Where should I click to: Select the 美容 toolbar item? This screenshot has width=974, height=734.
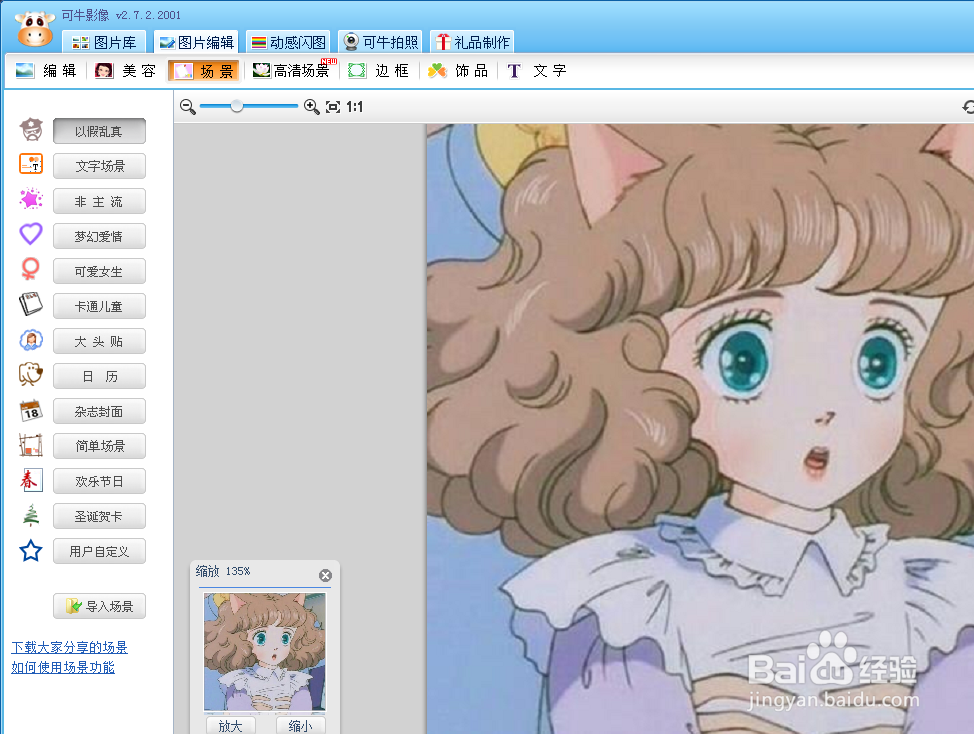[125, 71]
